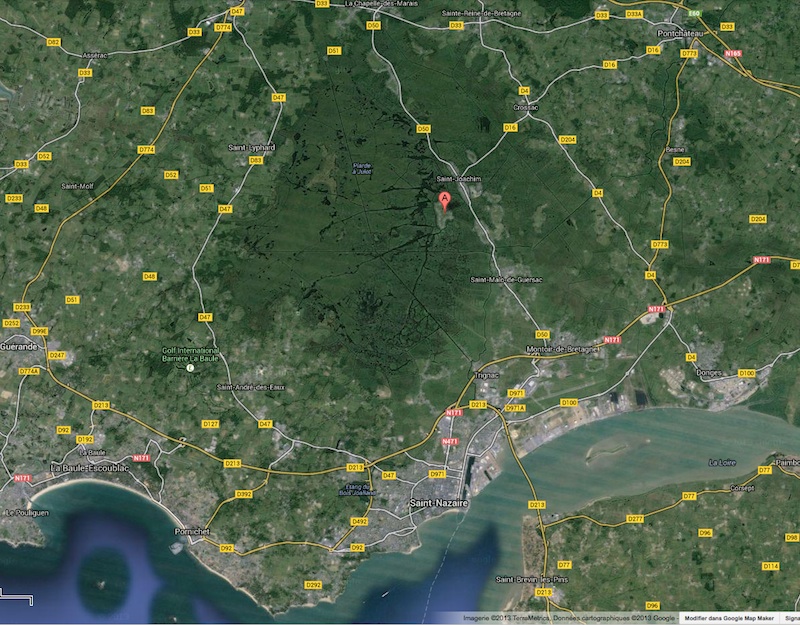800x625 pixels.
Task: Click the Montoir-de-Bretagne label
Action: 561,348
